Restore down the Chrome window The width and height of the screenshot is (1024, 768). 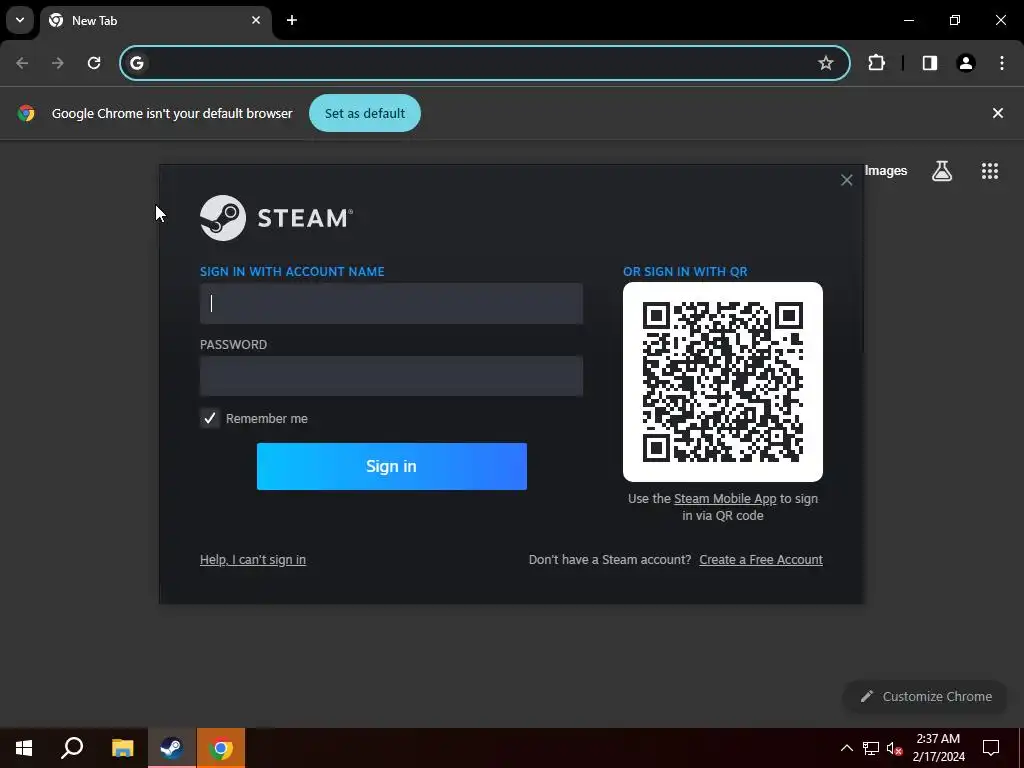click(x=955, y=20)
